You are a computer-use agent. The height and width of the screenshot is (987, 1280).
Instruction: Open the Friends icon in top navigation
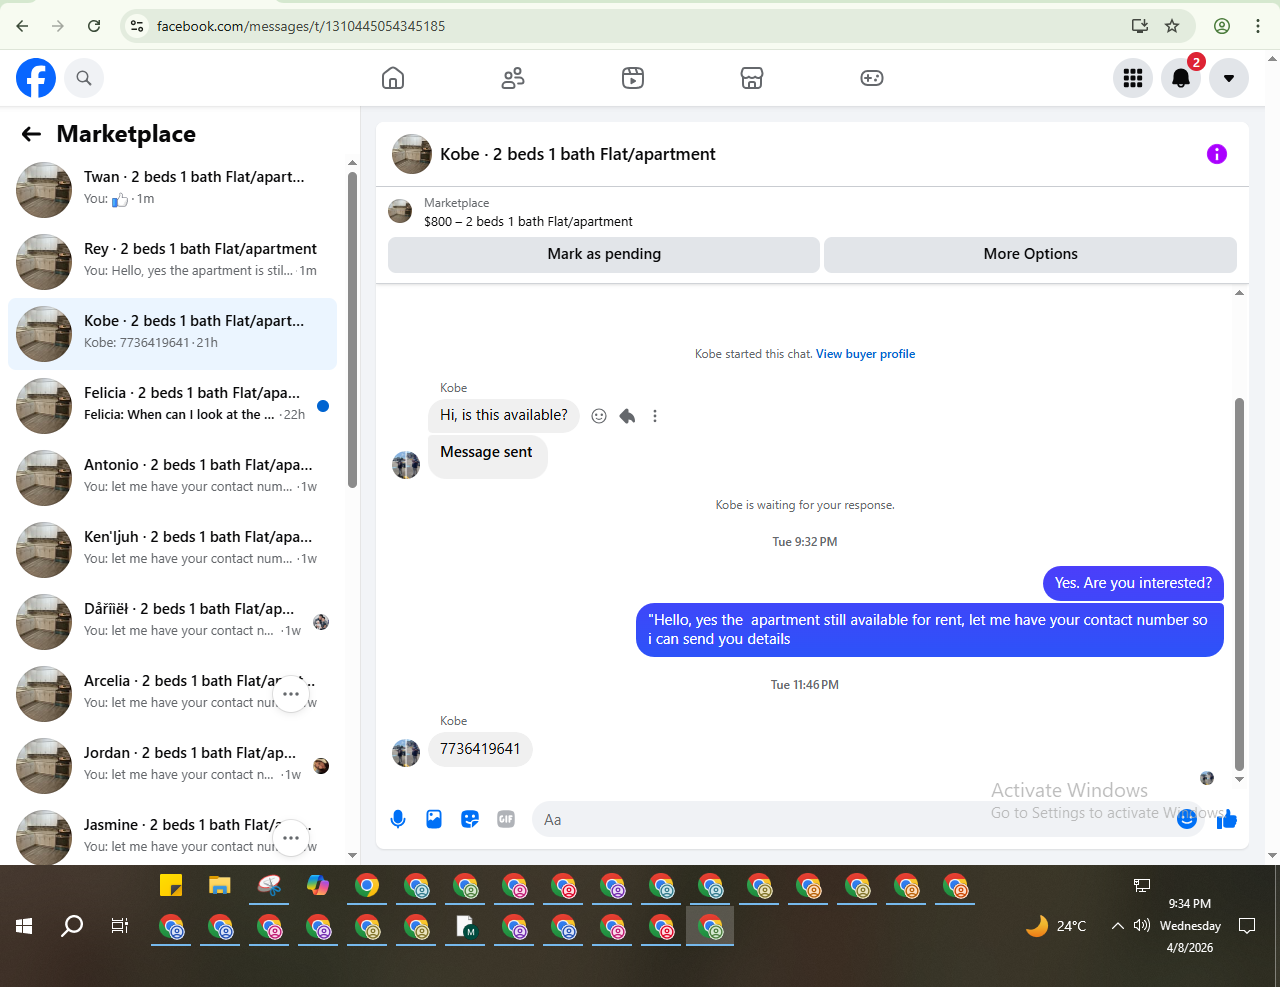coord(513,78)
